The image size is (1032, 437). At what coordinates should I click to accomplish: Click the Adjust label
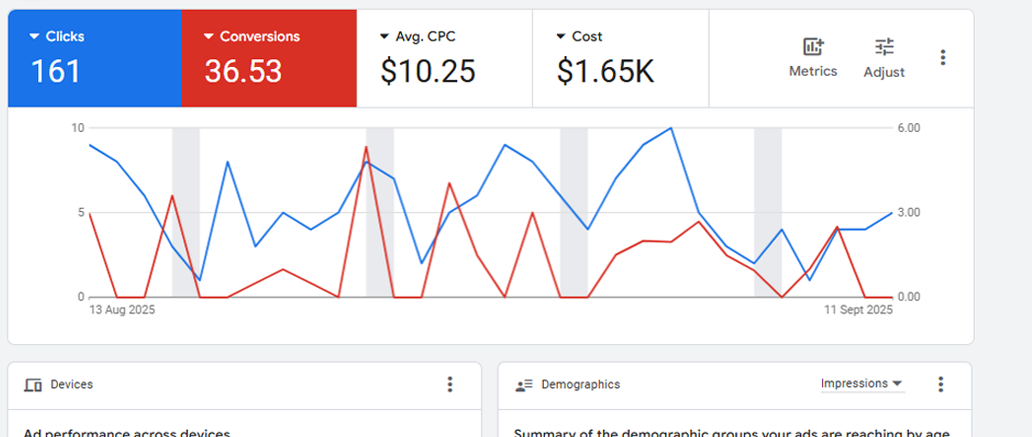[884, 72]
